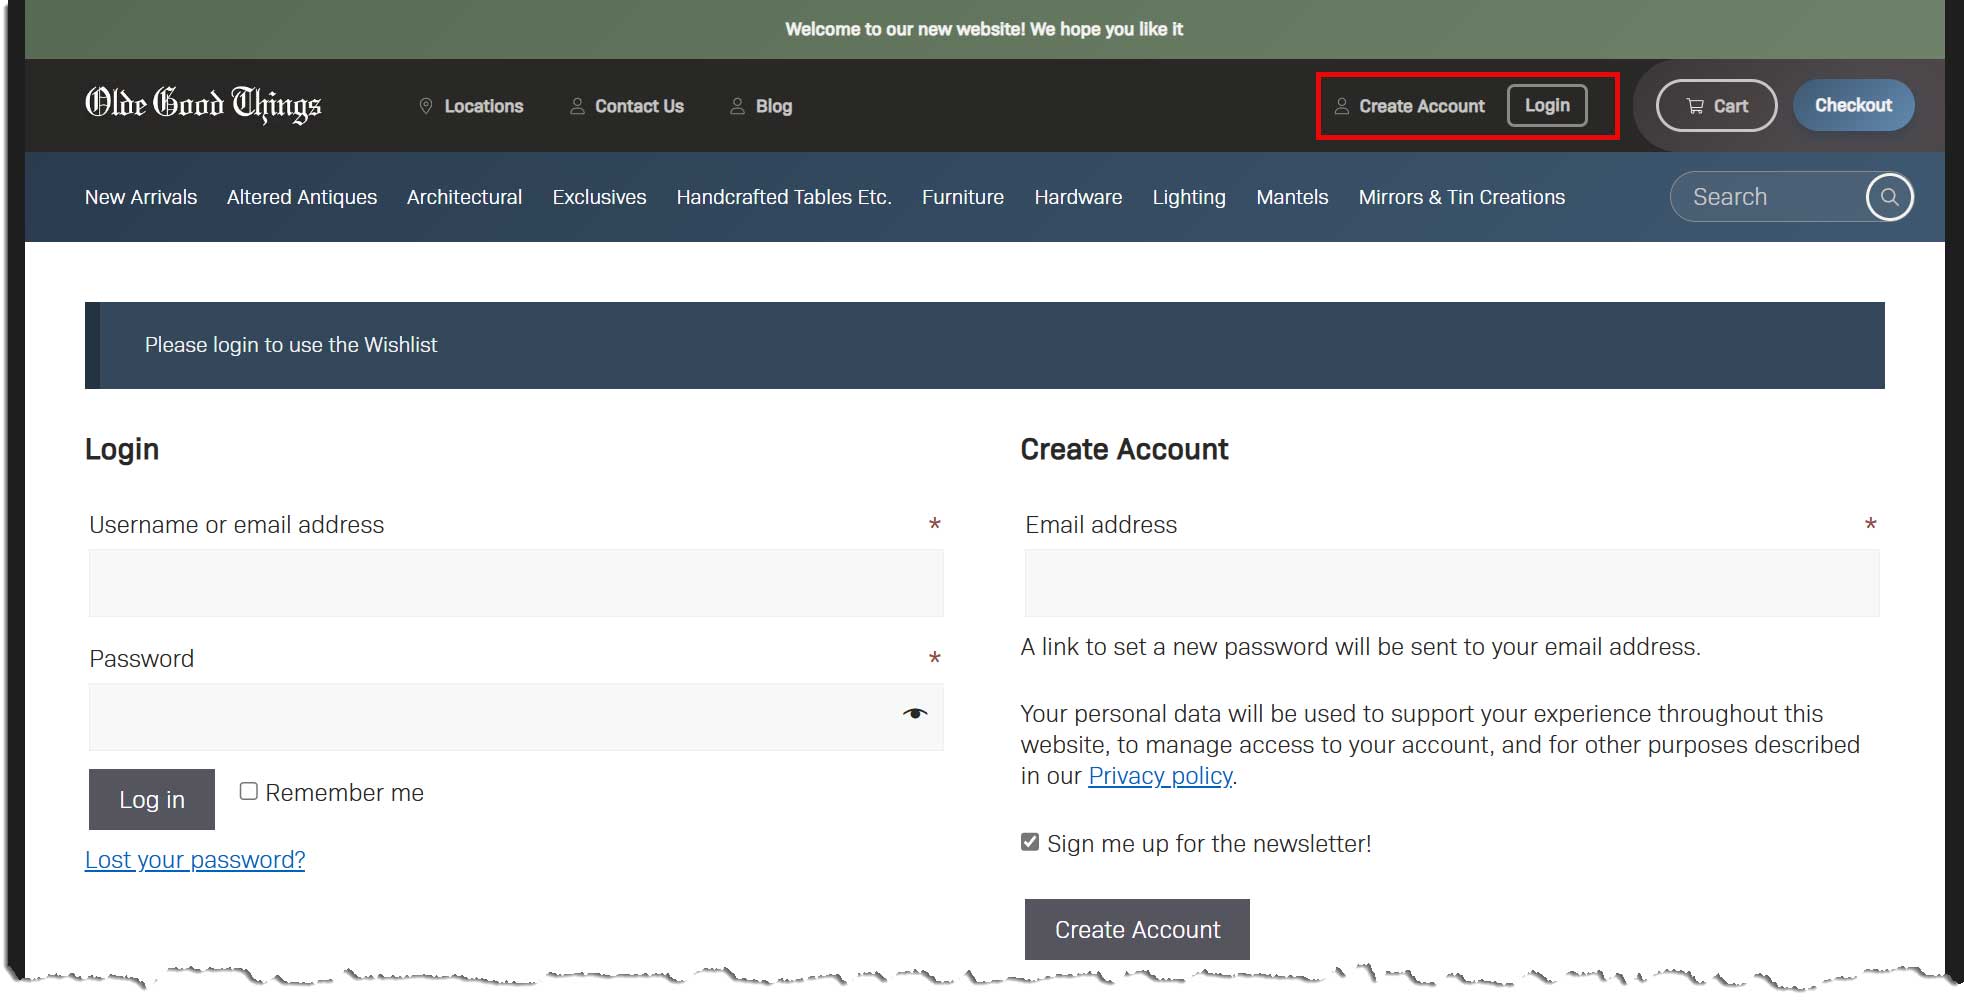Screen dimensions: 1964x1003
Task: Show password with the eye icon
Action: [915, 714]
